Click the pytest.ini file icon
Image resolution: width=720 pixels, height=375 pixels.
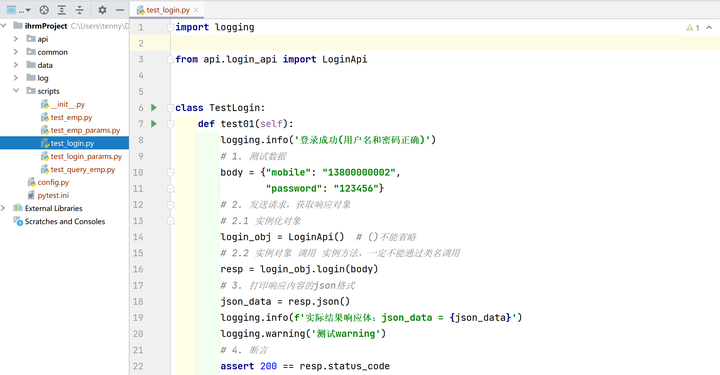click(x=31, y=195)
